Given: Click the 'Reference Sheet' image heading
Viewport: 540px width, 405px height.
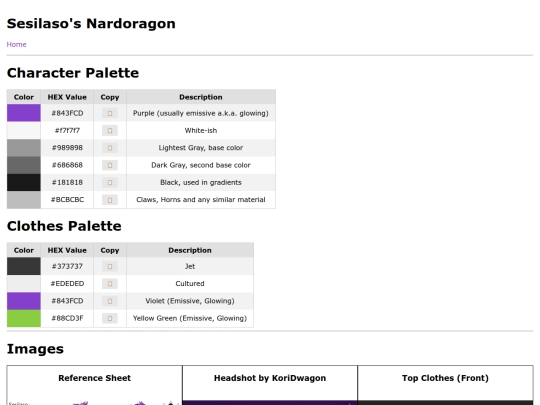Looking at the screenshot, I should coord(94,378).
